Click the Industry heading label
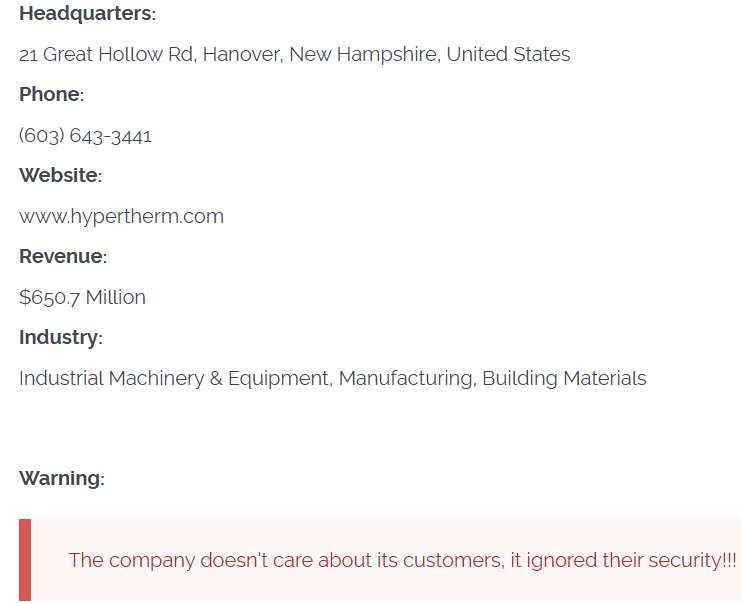 pyautogui.click(x=60, y=337)
